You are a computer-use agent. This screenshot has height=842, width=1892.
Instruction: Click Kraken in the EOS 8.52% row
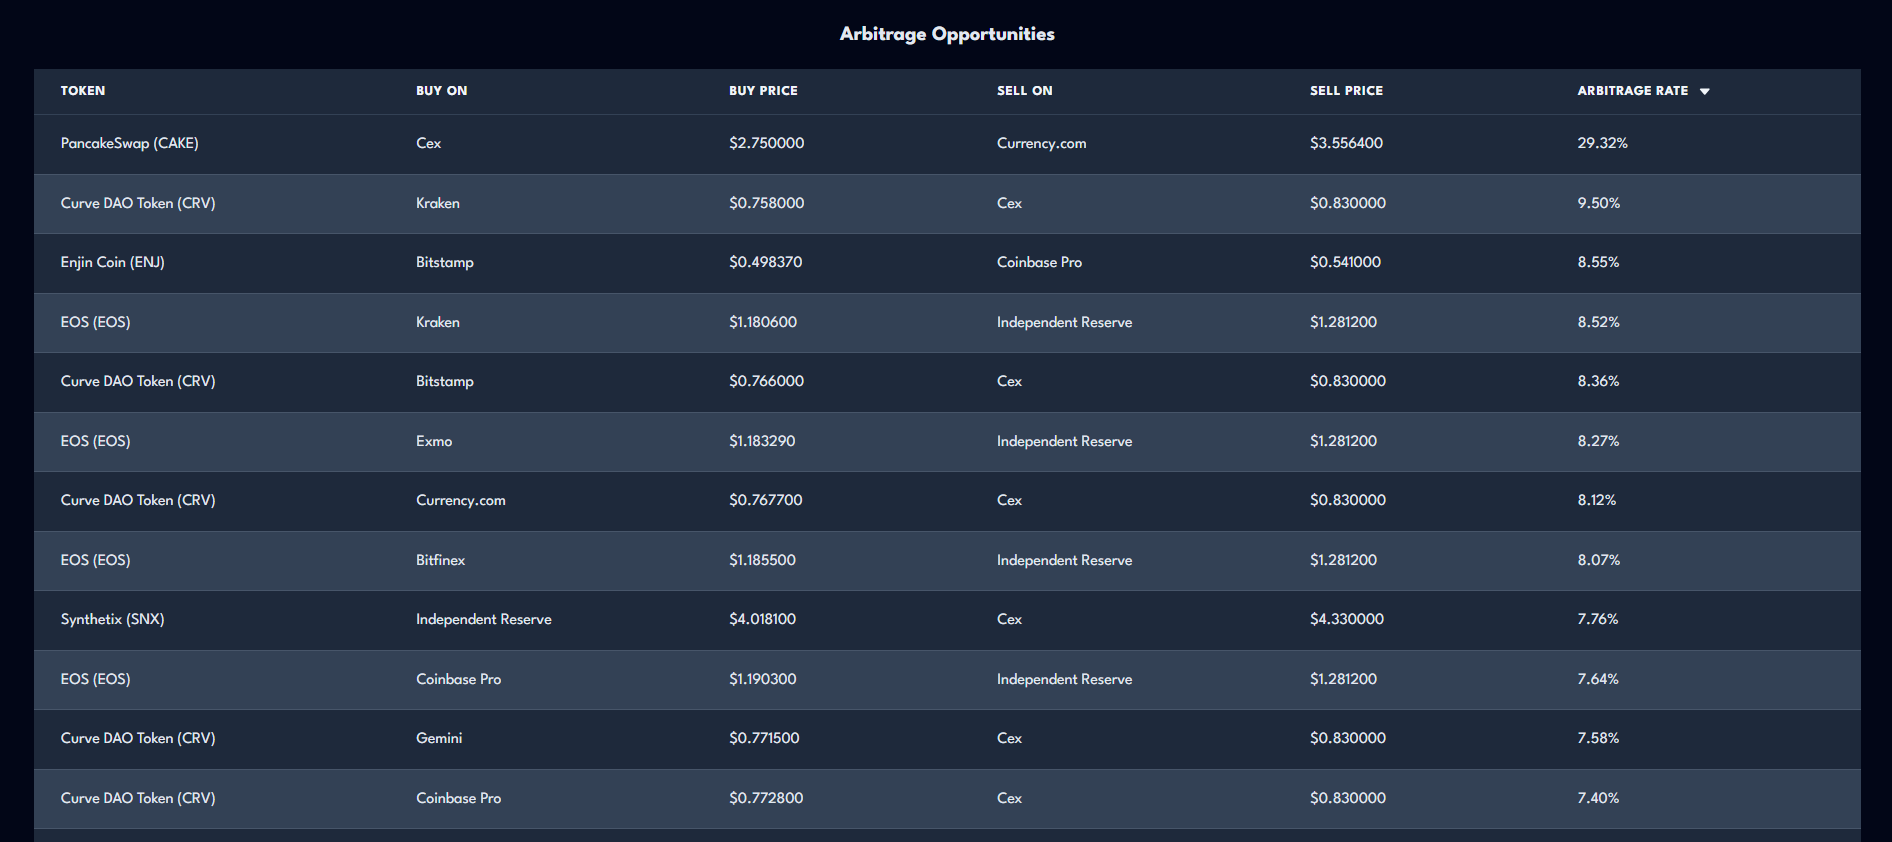pos(438,322)
